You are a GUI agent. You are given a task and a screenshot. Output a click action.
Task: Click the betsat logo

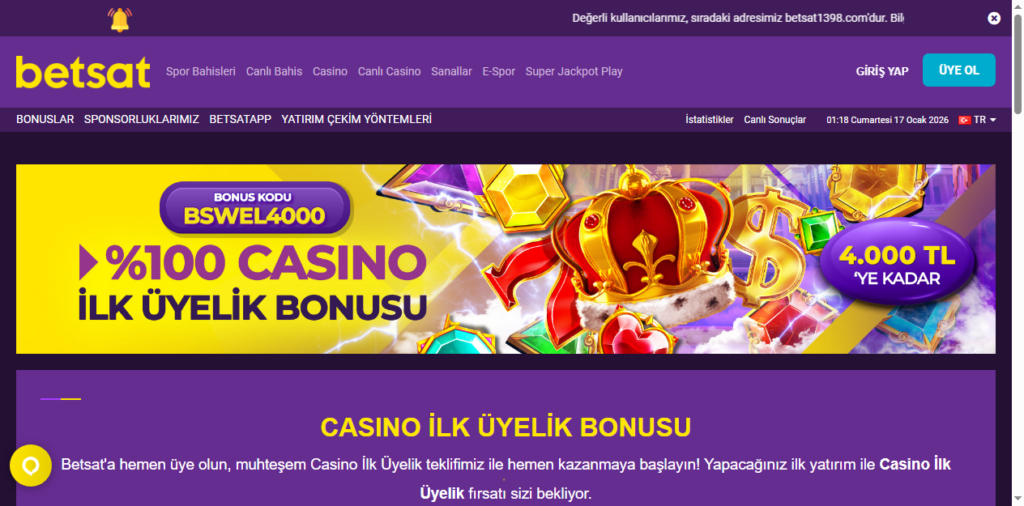coord(83,72)
